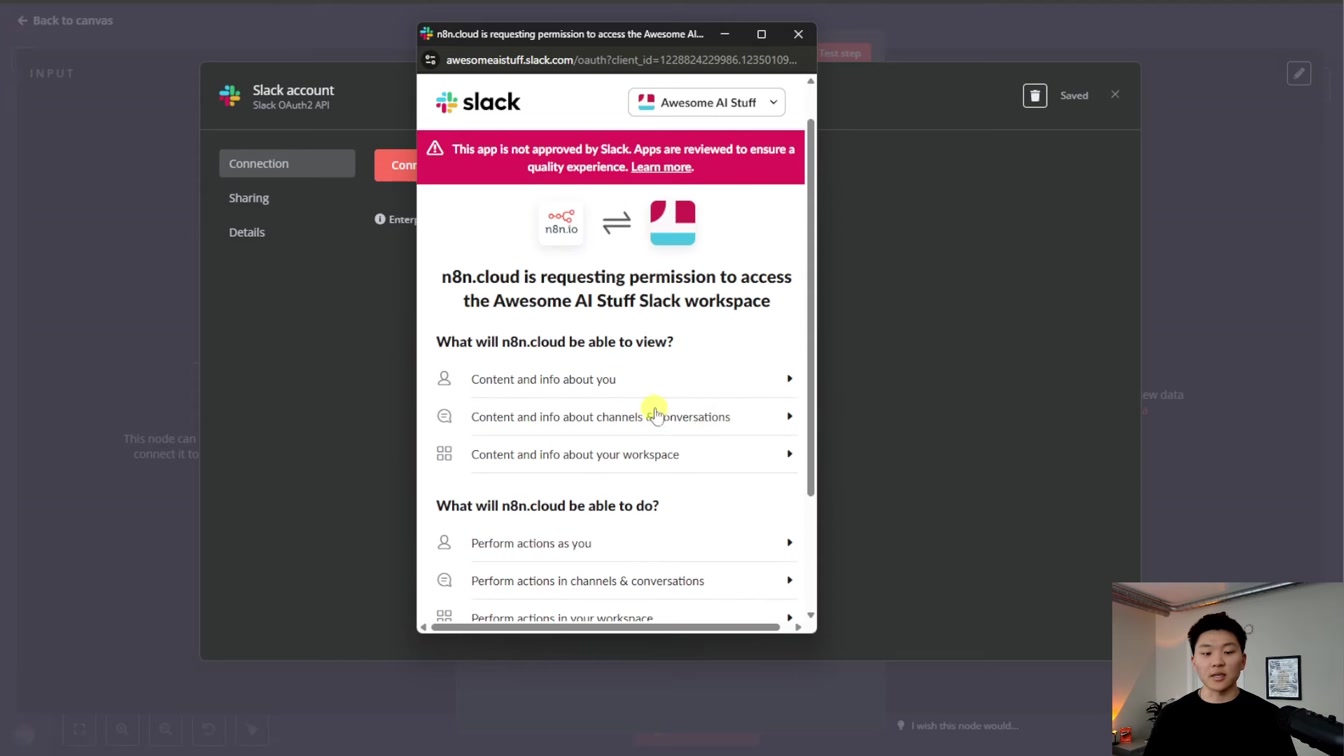Click the 'What will n8n.cloud be able to do?' heading

[x=548, y=506]
